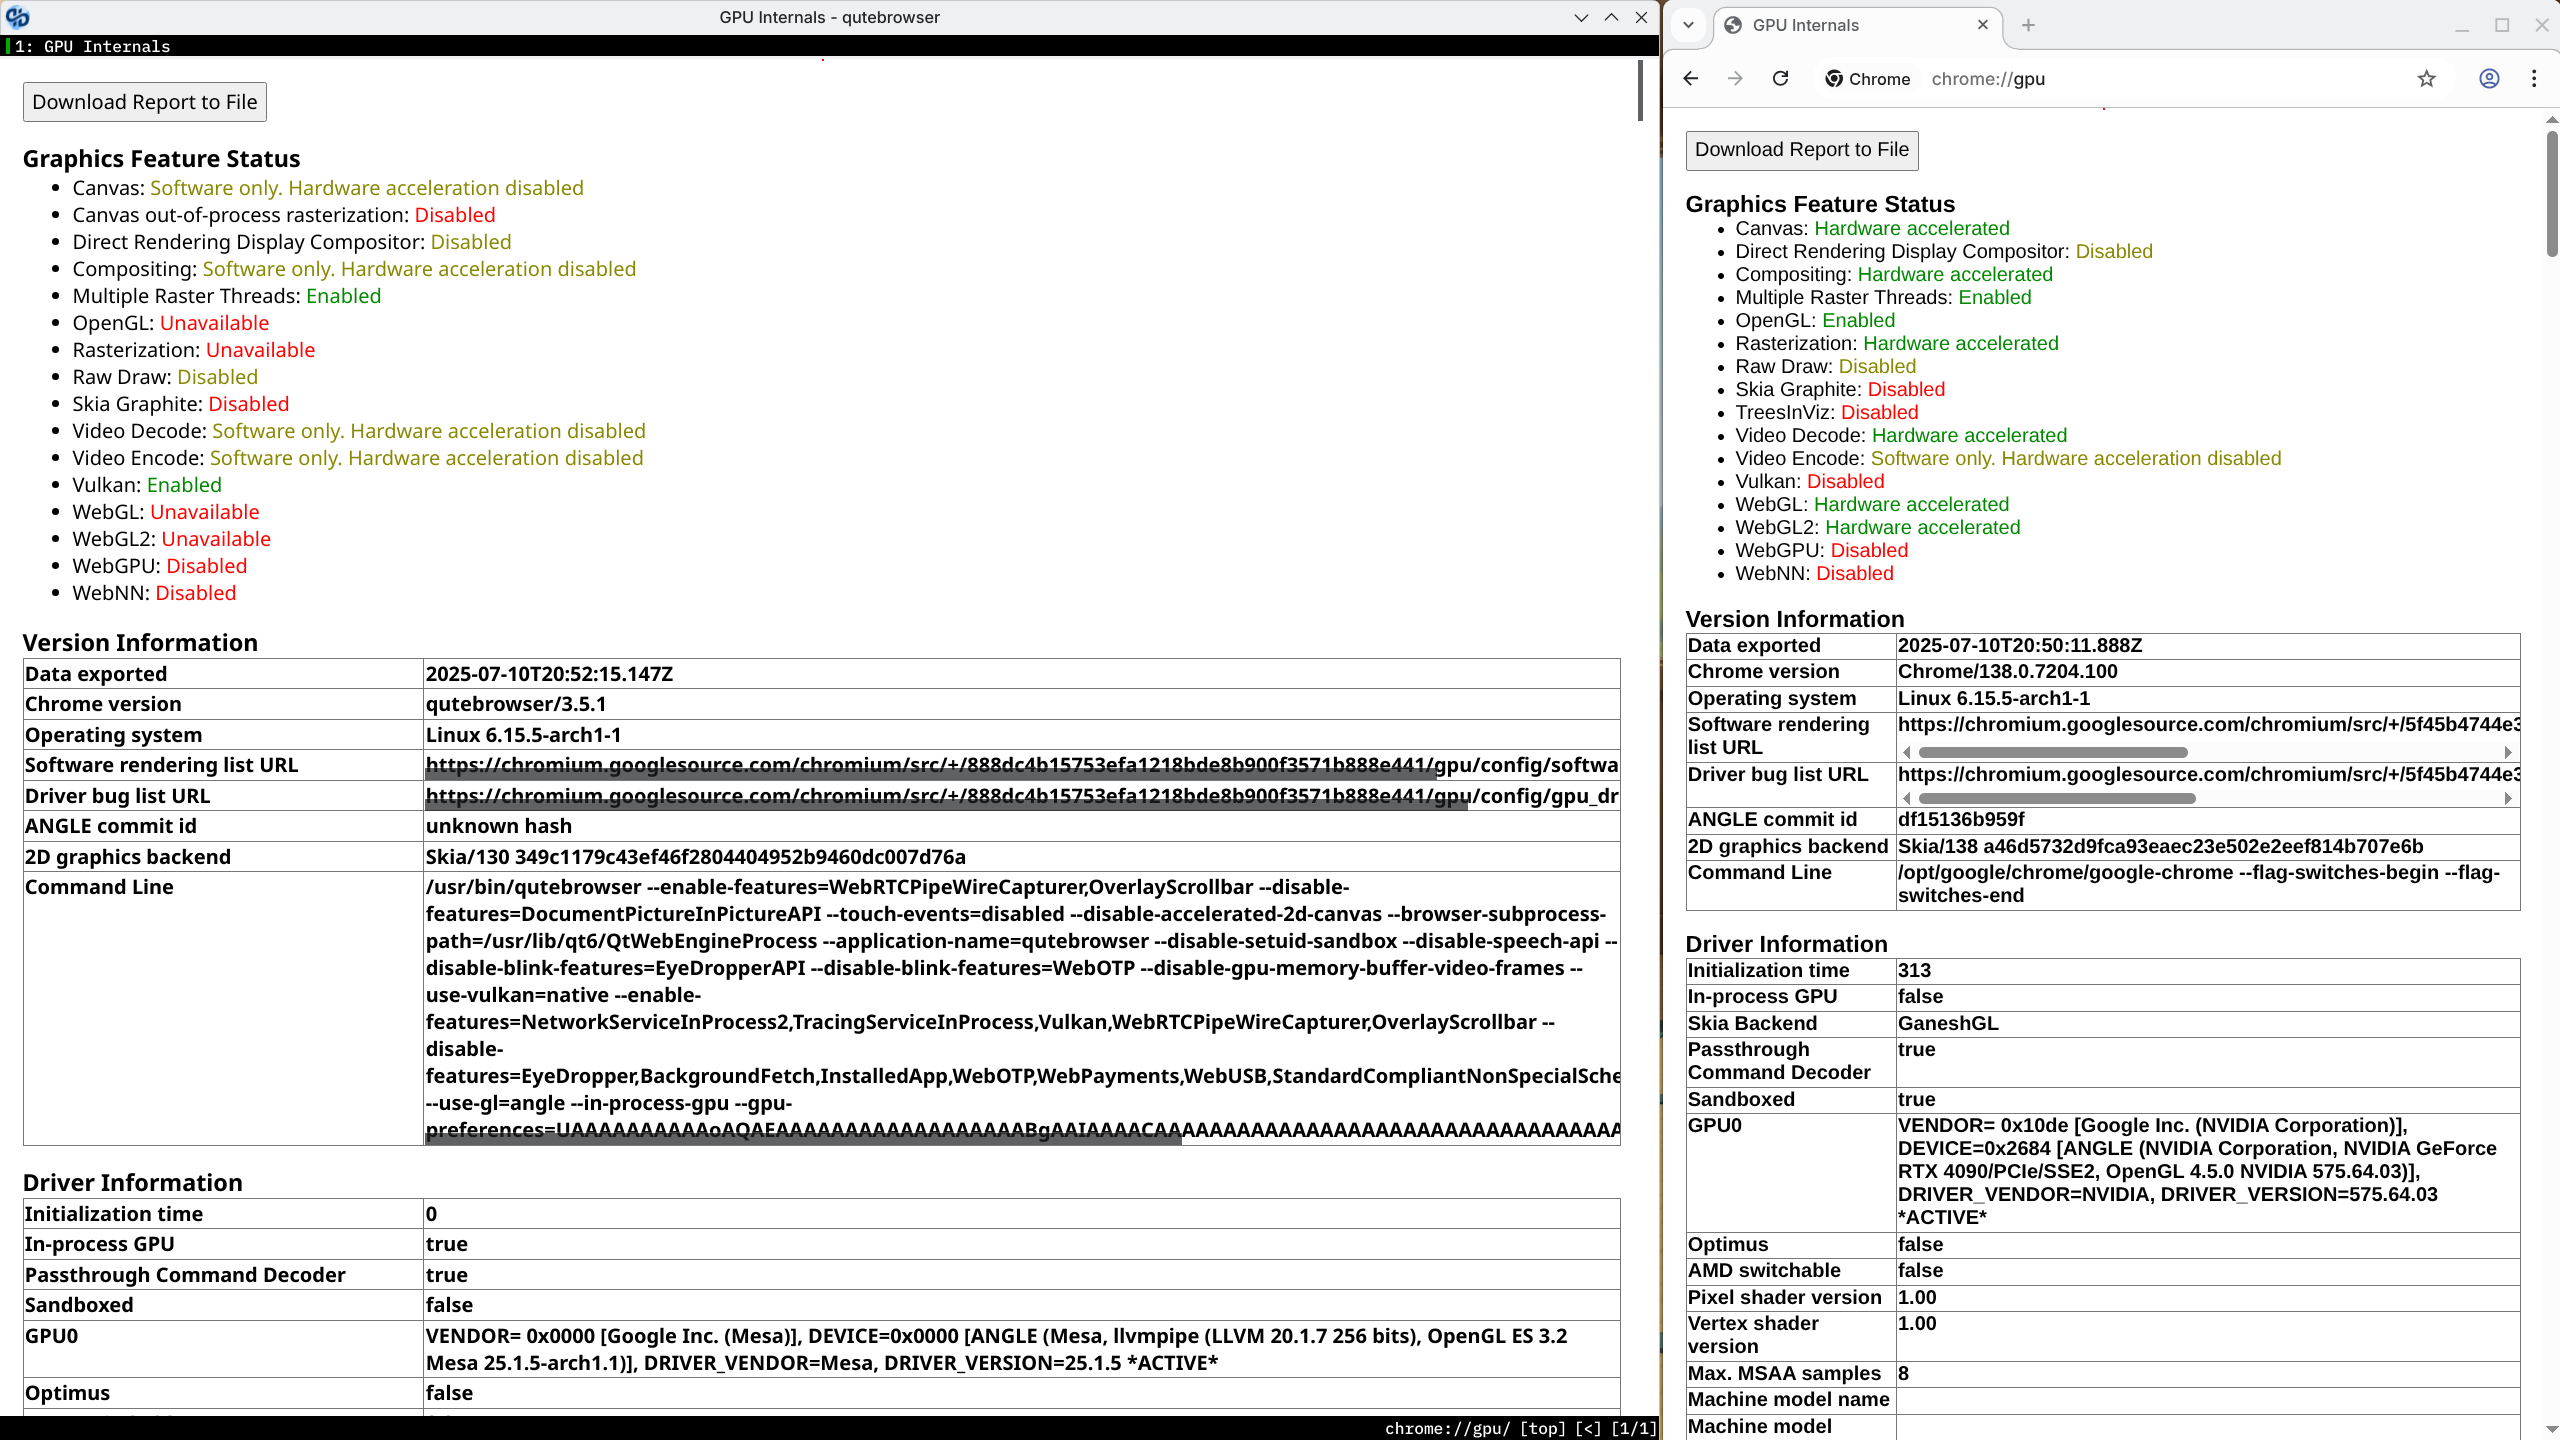Click the qutebrowser app icon in title bar
The image size is (2560, 1440).
[x=17, y=17]
